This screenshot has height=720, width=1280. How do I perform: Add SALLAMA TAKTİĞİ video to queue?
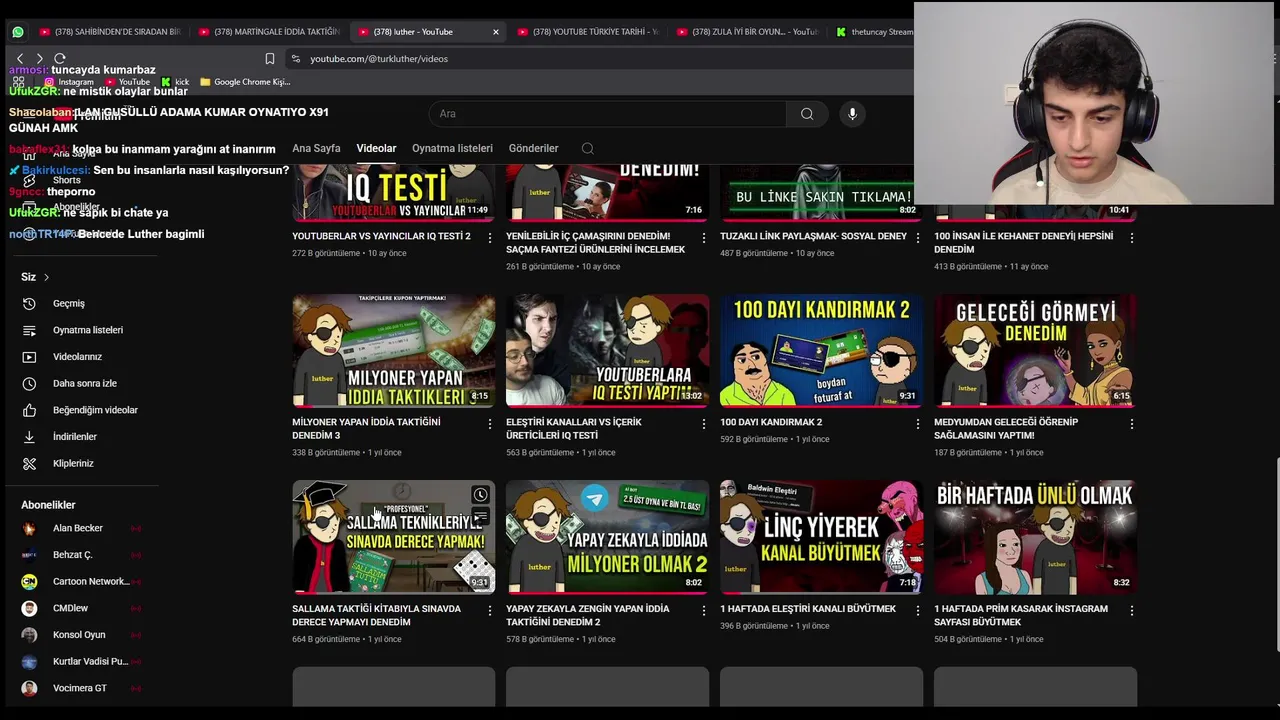point(480,517)
